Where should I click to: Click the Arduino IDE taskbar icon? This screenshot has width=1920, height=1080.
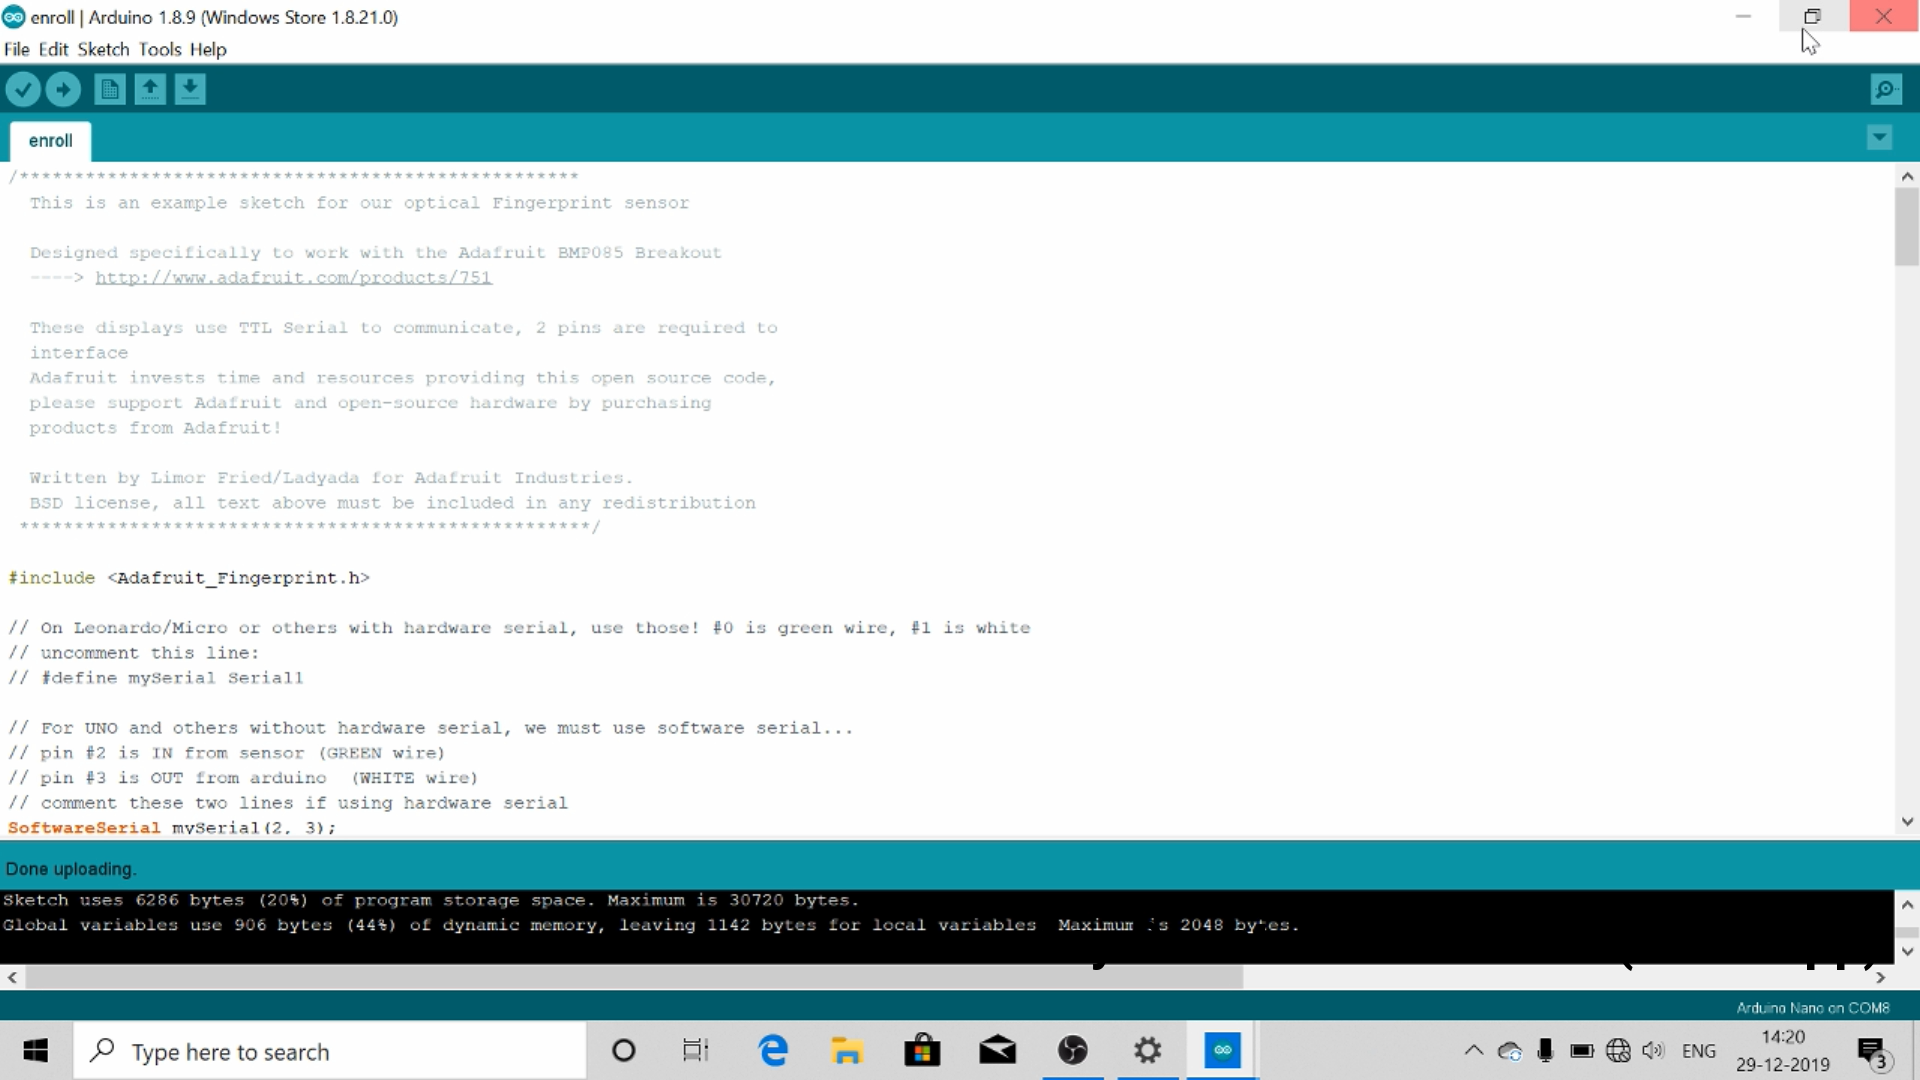click(x=1222, y=1051)
